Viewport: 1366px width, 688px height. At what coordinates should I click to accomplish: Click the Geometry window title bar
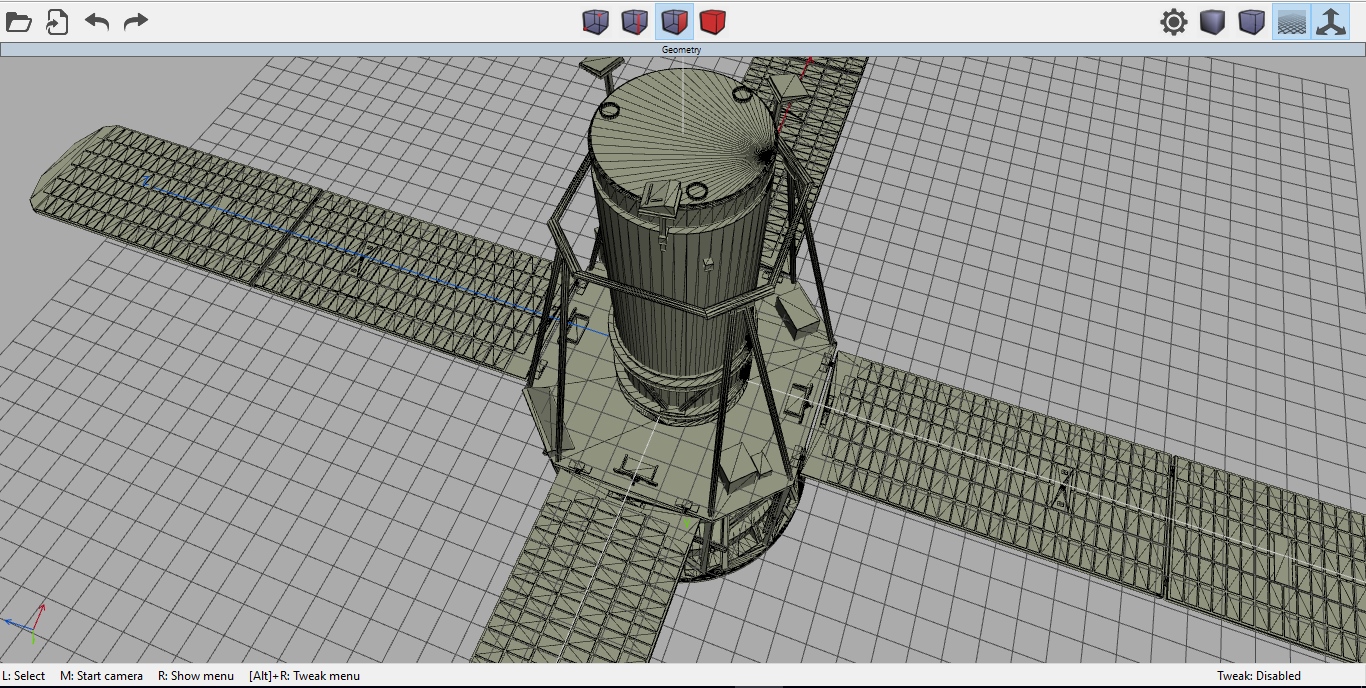coord(682,49)
